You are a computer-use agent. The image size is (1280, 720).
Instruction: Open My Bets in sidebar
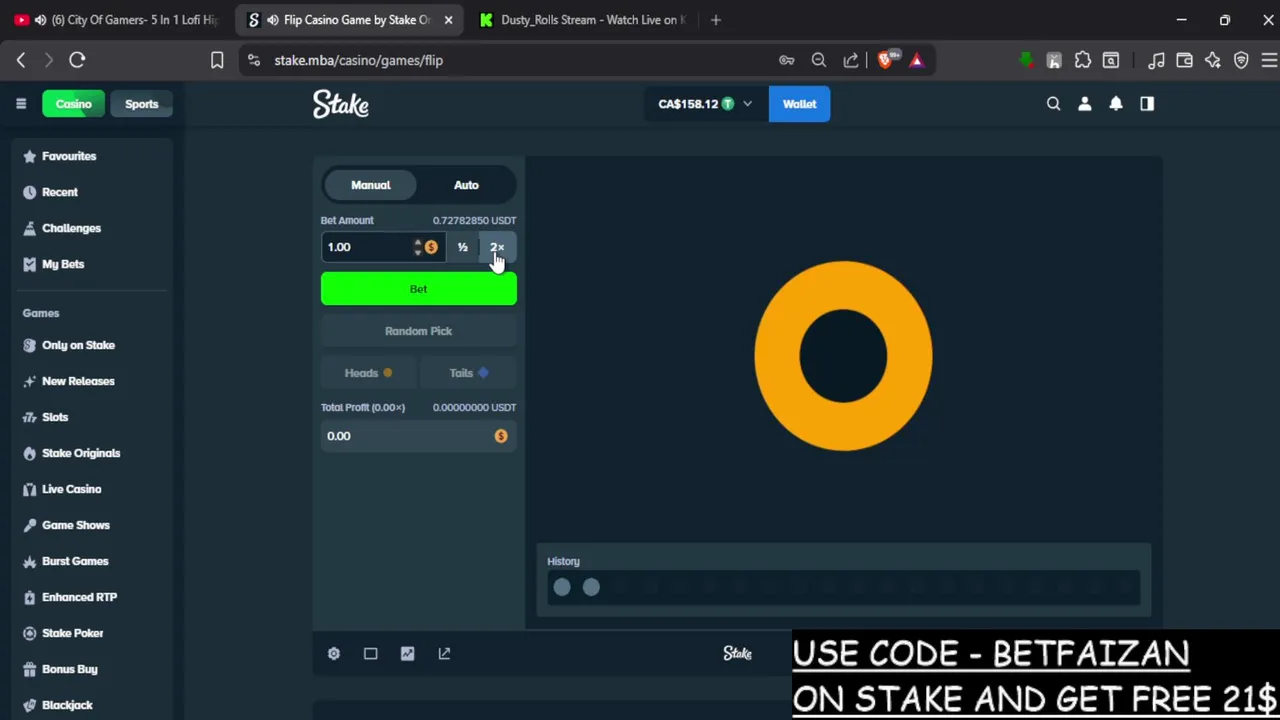[63, 264]
